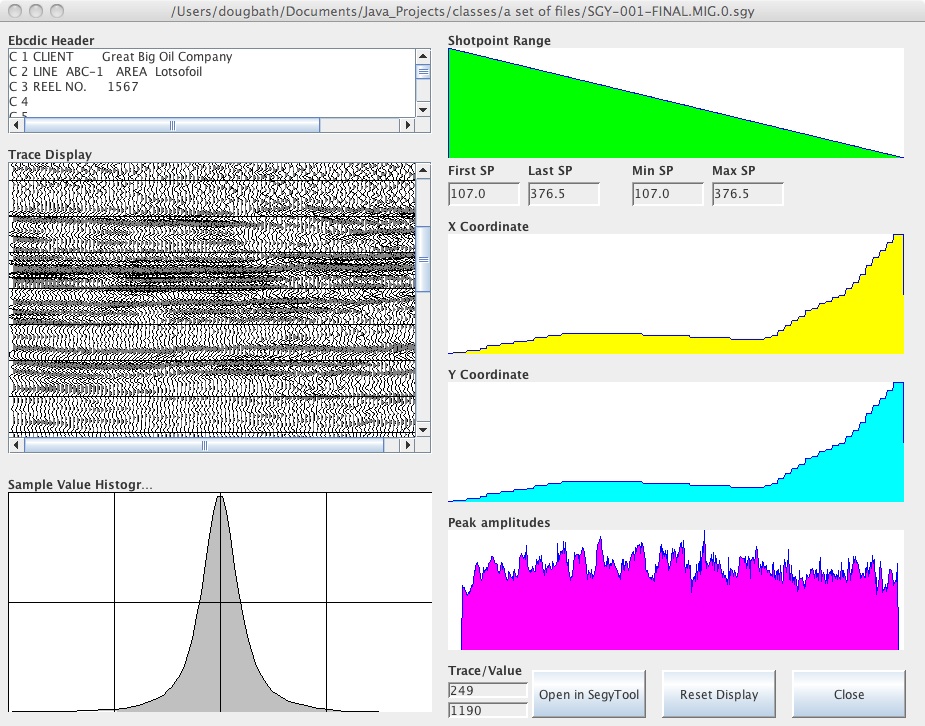Click Ebcdic Header horizontal scroll right arrow
The height and width of the screenshot is (726, 925).
pyautogui.click(x=406, y=126)
